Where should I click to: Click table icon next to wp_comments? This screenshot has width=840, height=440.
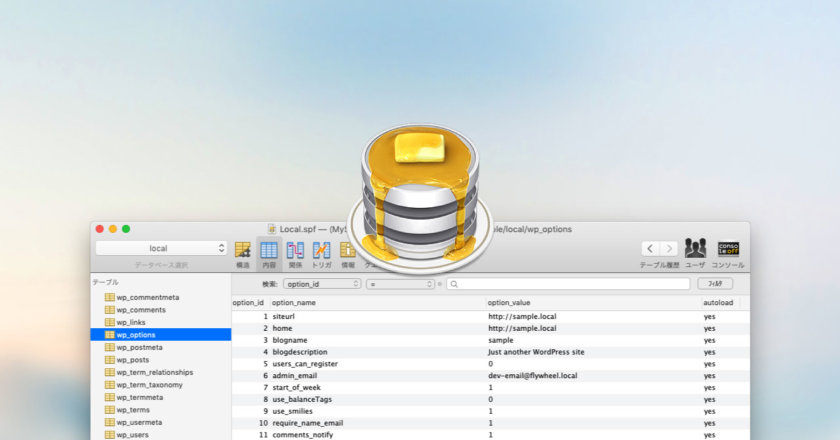pos(110,310)
